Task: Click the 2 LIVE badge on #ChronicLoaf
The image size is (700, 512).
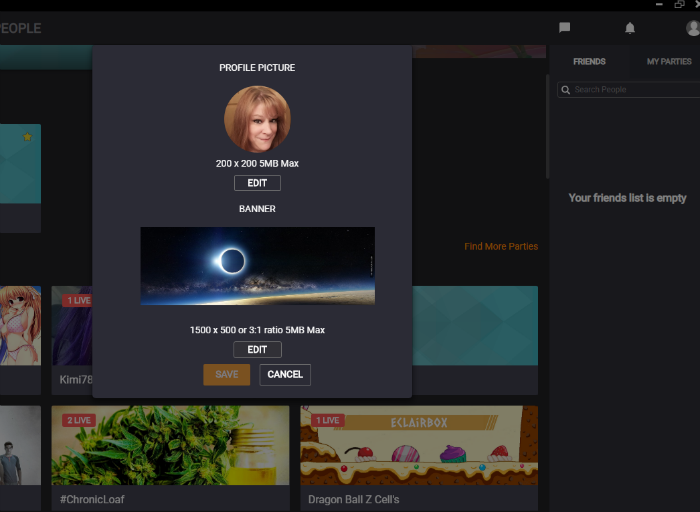Action: point(78,420)
